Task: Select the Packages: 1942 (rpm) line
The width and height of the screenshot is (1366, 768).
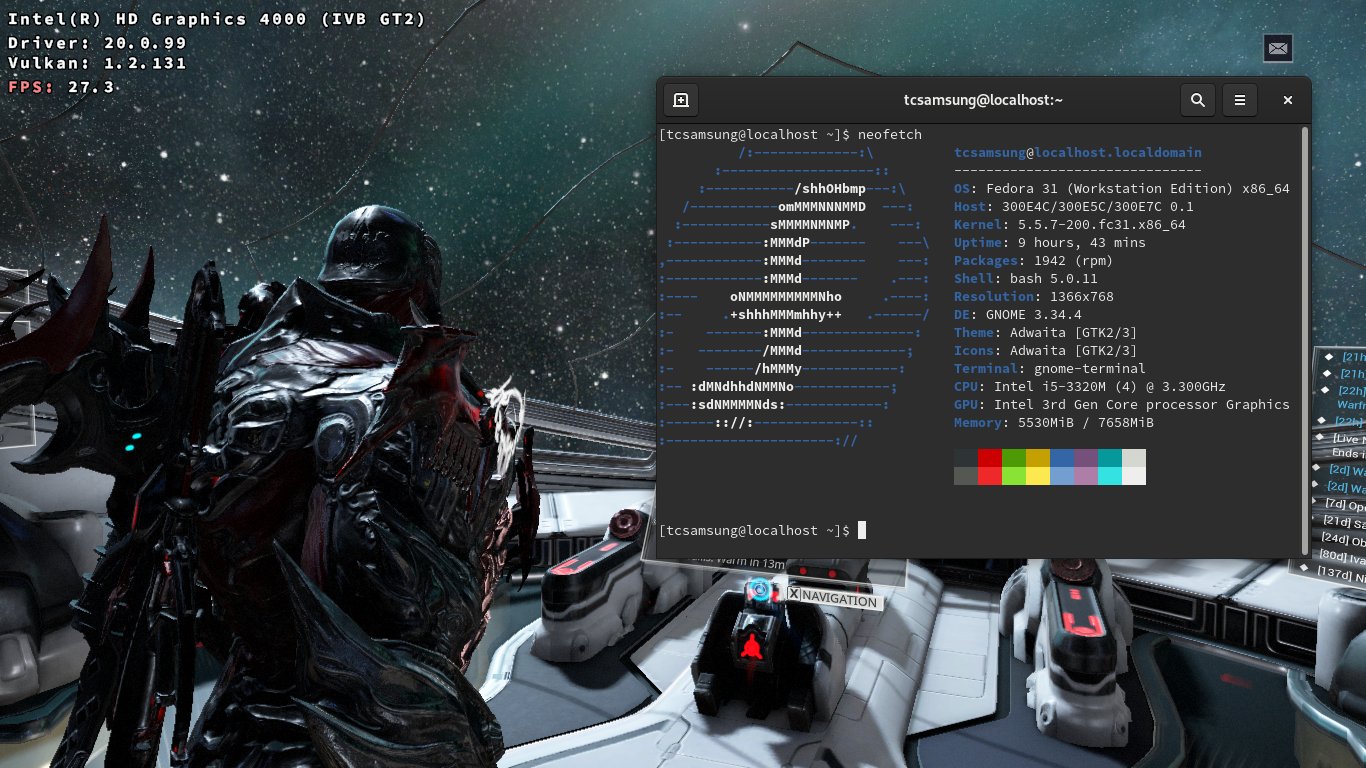Action: [x=1034, y=261]
